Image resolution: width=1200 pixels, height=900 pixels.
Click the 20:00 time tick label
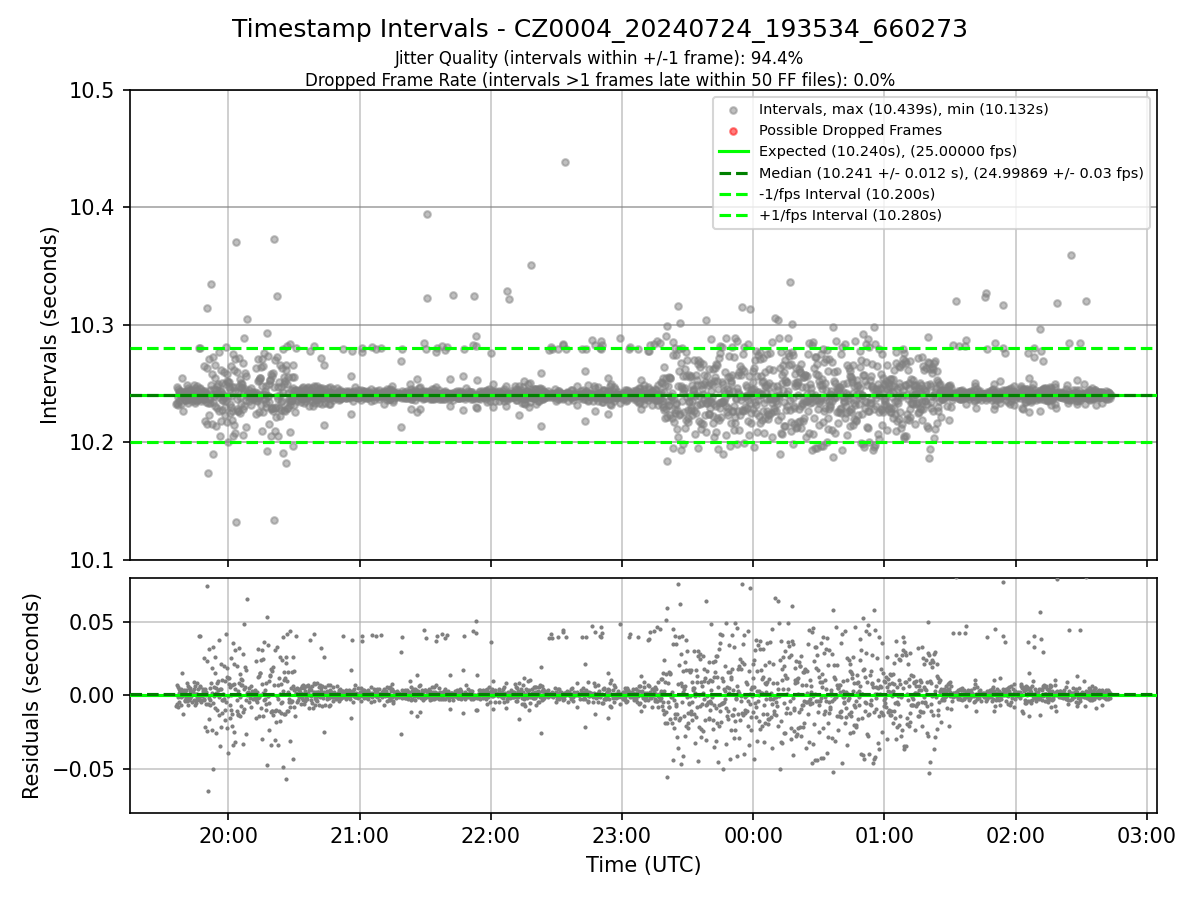point(228,836)
